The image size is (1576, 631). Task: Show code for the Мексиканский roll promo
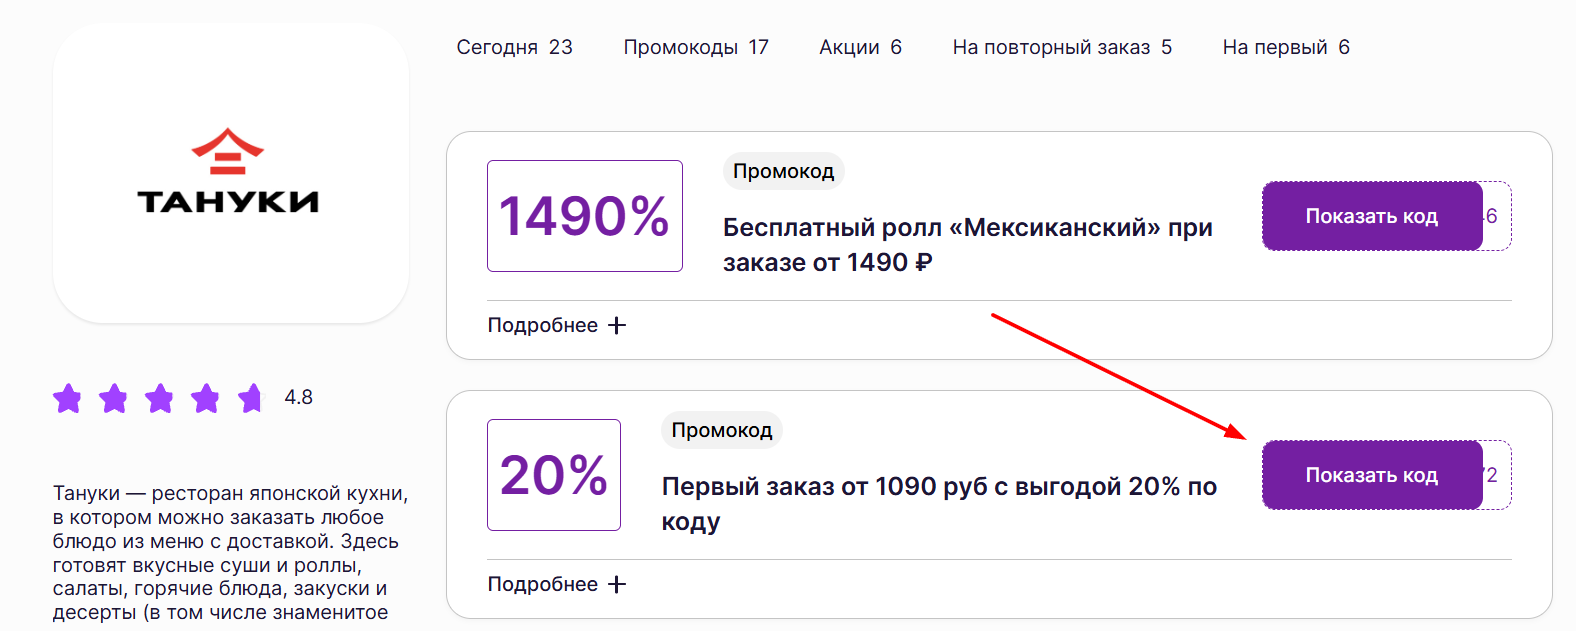point(1372,215)
